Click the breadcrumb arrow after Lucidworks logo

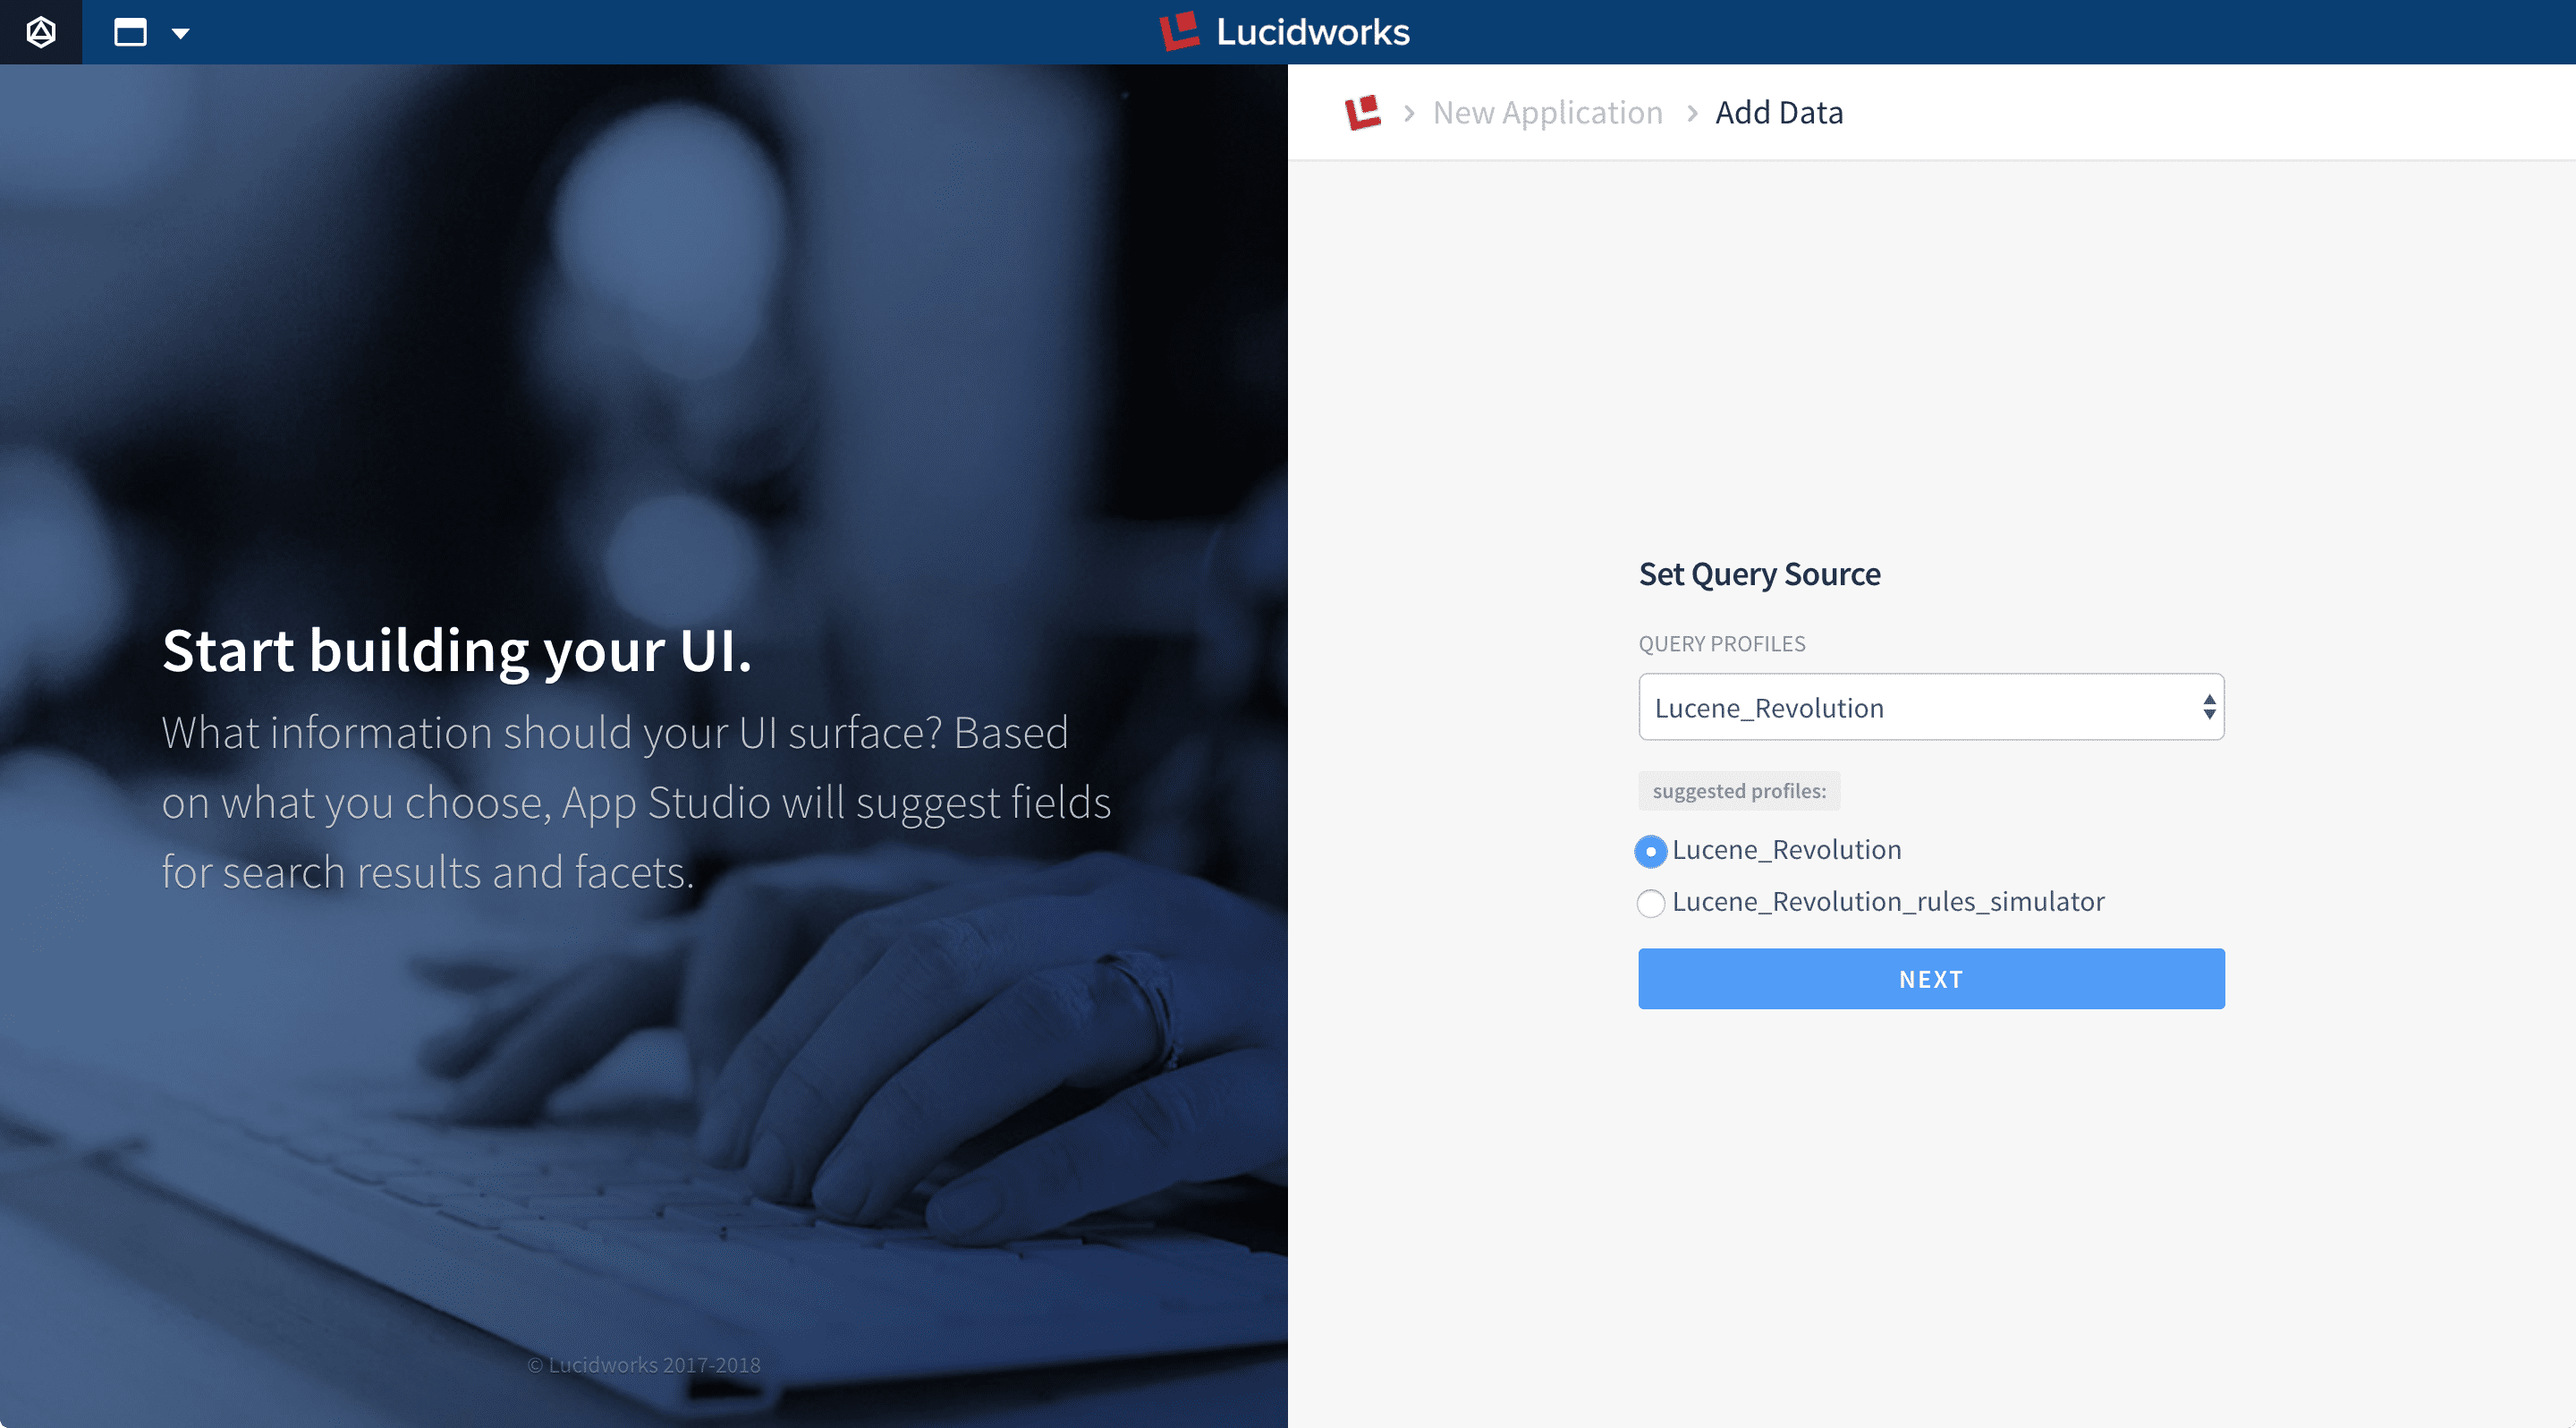(x=1412, y=111)
